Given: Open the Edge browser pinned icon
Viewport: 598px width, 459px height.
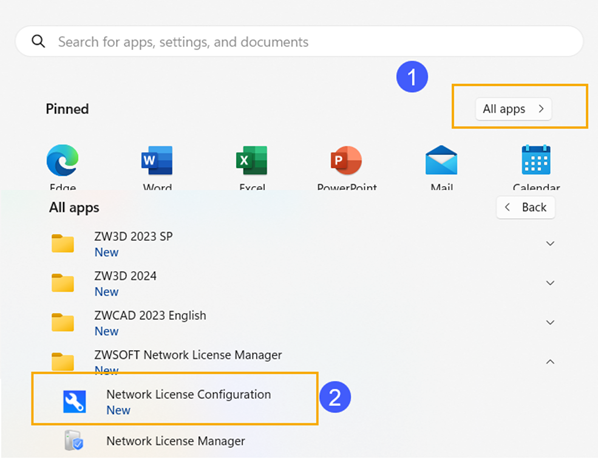Looking at the screenshot, I should pyautogui.click(x=63, y=160).
